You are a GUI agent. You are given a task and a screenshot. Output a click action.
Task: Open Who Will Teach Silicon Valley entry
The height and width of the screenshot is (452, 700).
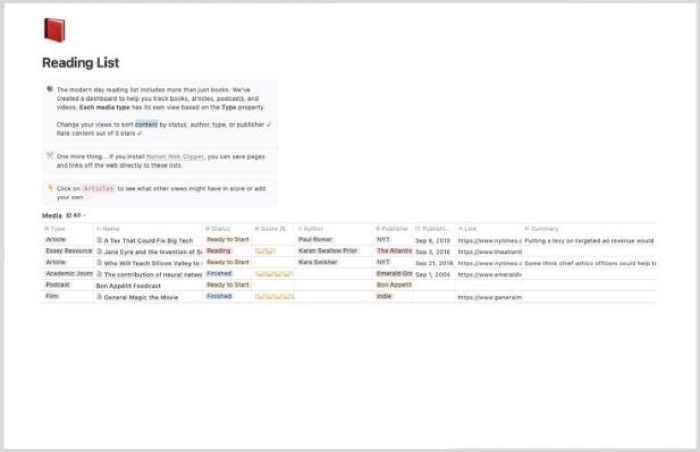click(x=153, y=263)
